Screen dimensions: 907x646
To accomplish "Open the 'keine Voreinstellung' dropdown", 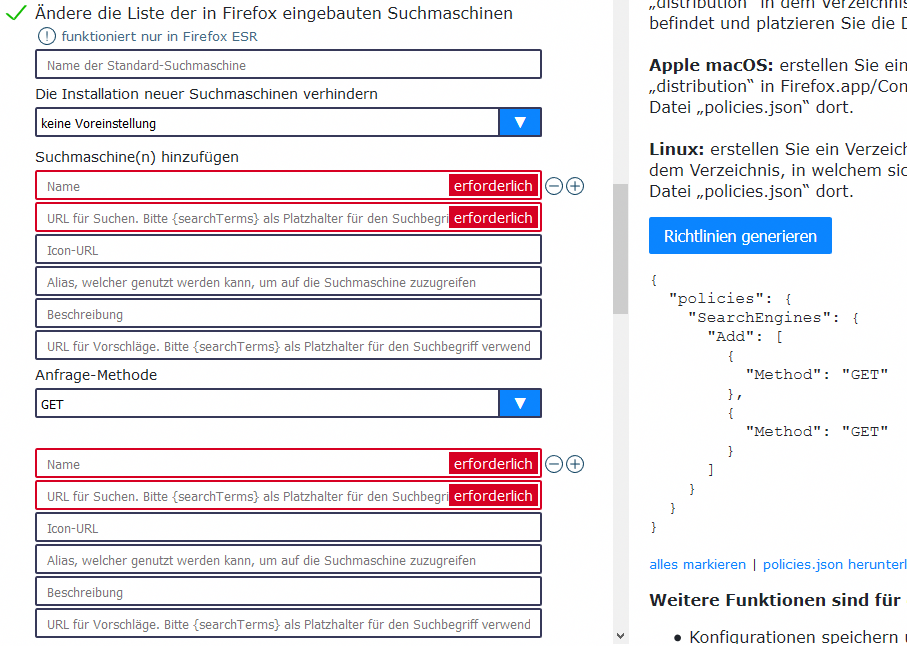I will tap(288, 122).
